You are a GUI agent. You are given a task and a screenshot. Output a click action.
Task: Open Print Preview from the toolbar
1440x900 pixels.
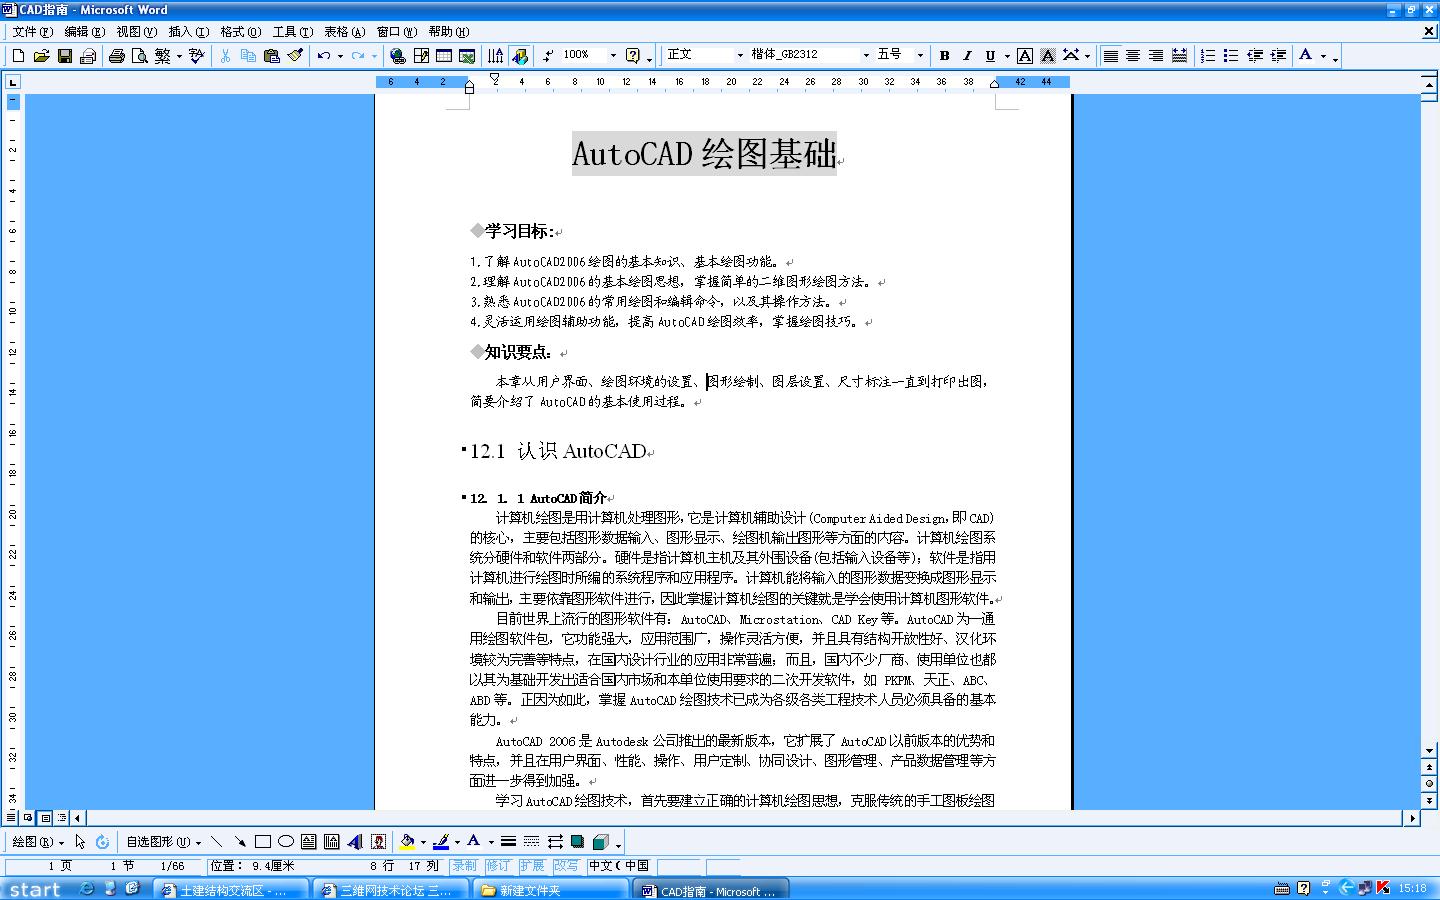point(139,56)
